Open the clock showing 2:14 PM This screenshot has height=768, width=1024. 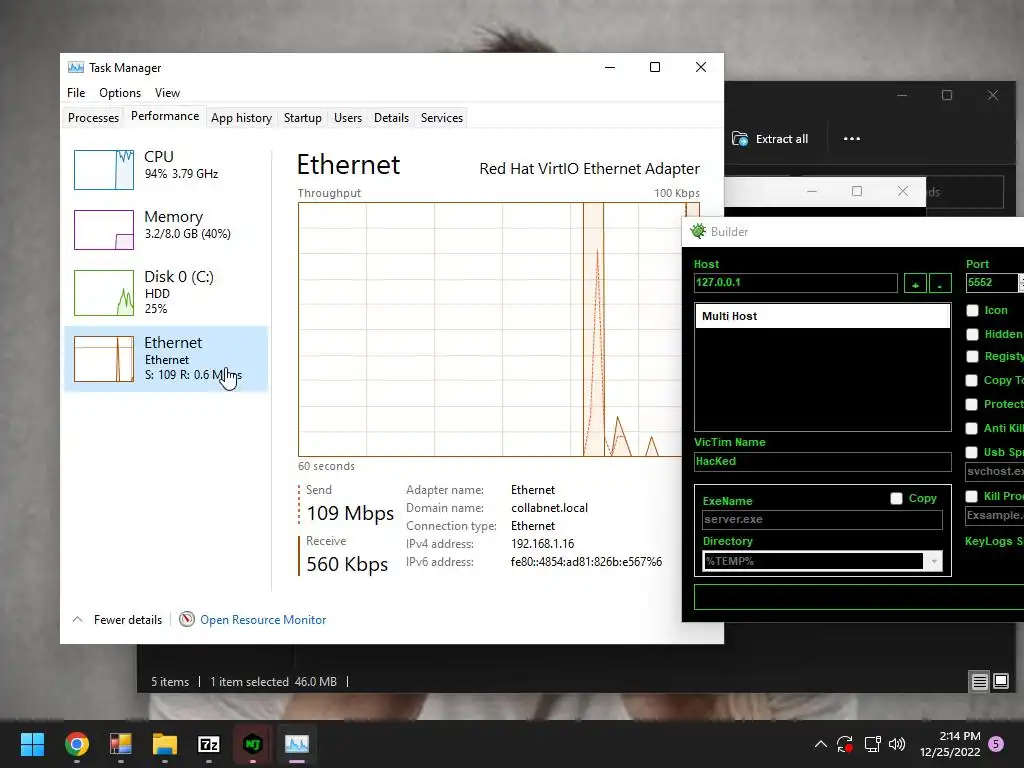(950, 744)
